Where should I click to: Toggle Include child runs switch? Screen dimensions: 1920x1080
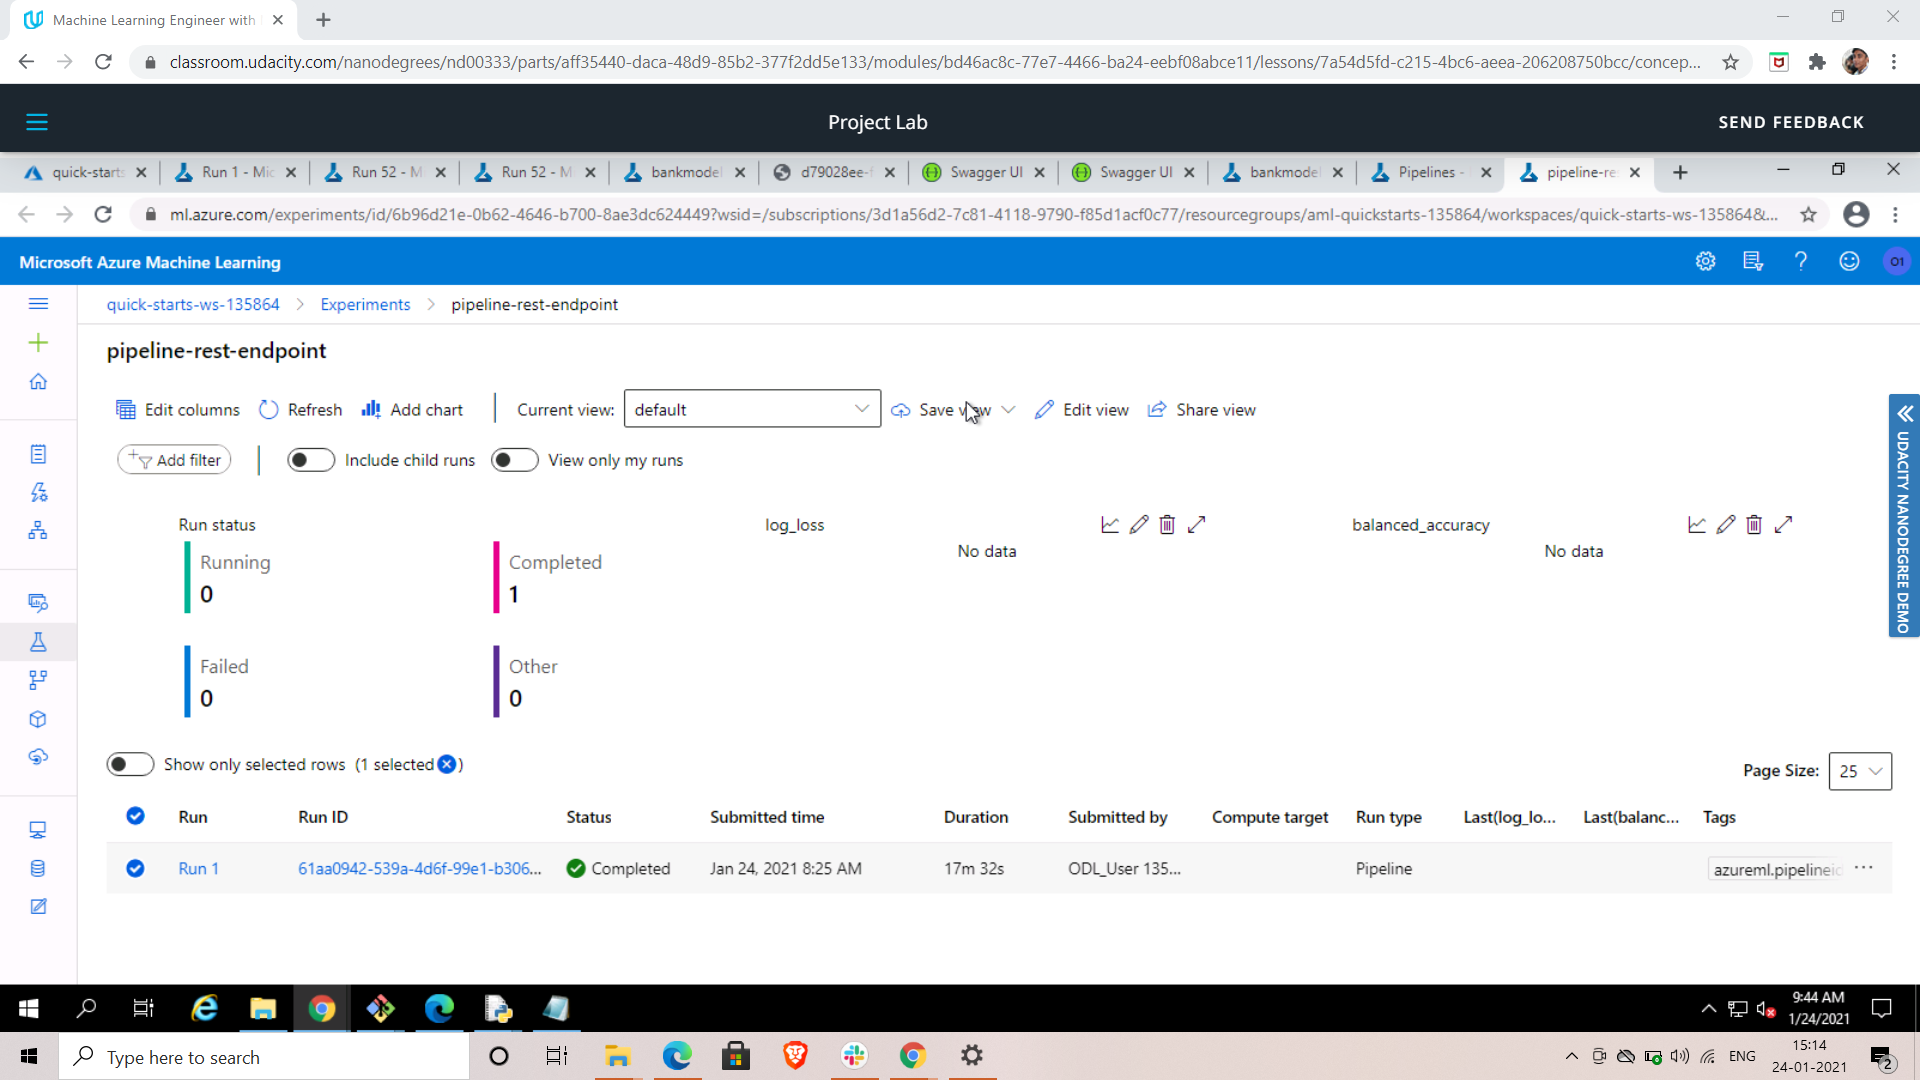click(311, 460)
